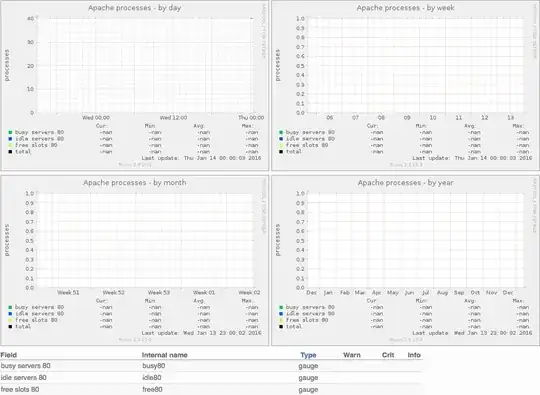Viewport: 540px width, 395px height.
Task: Click blue idle servers swatch in week graph
Action: pos(281,139)
